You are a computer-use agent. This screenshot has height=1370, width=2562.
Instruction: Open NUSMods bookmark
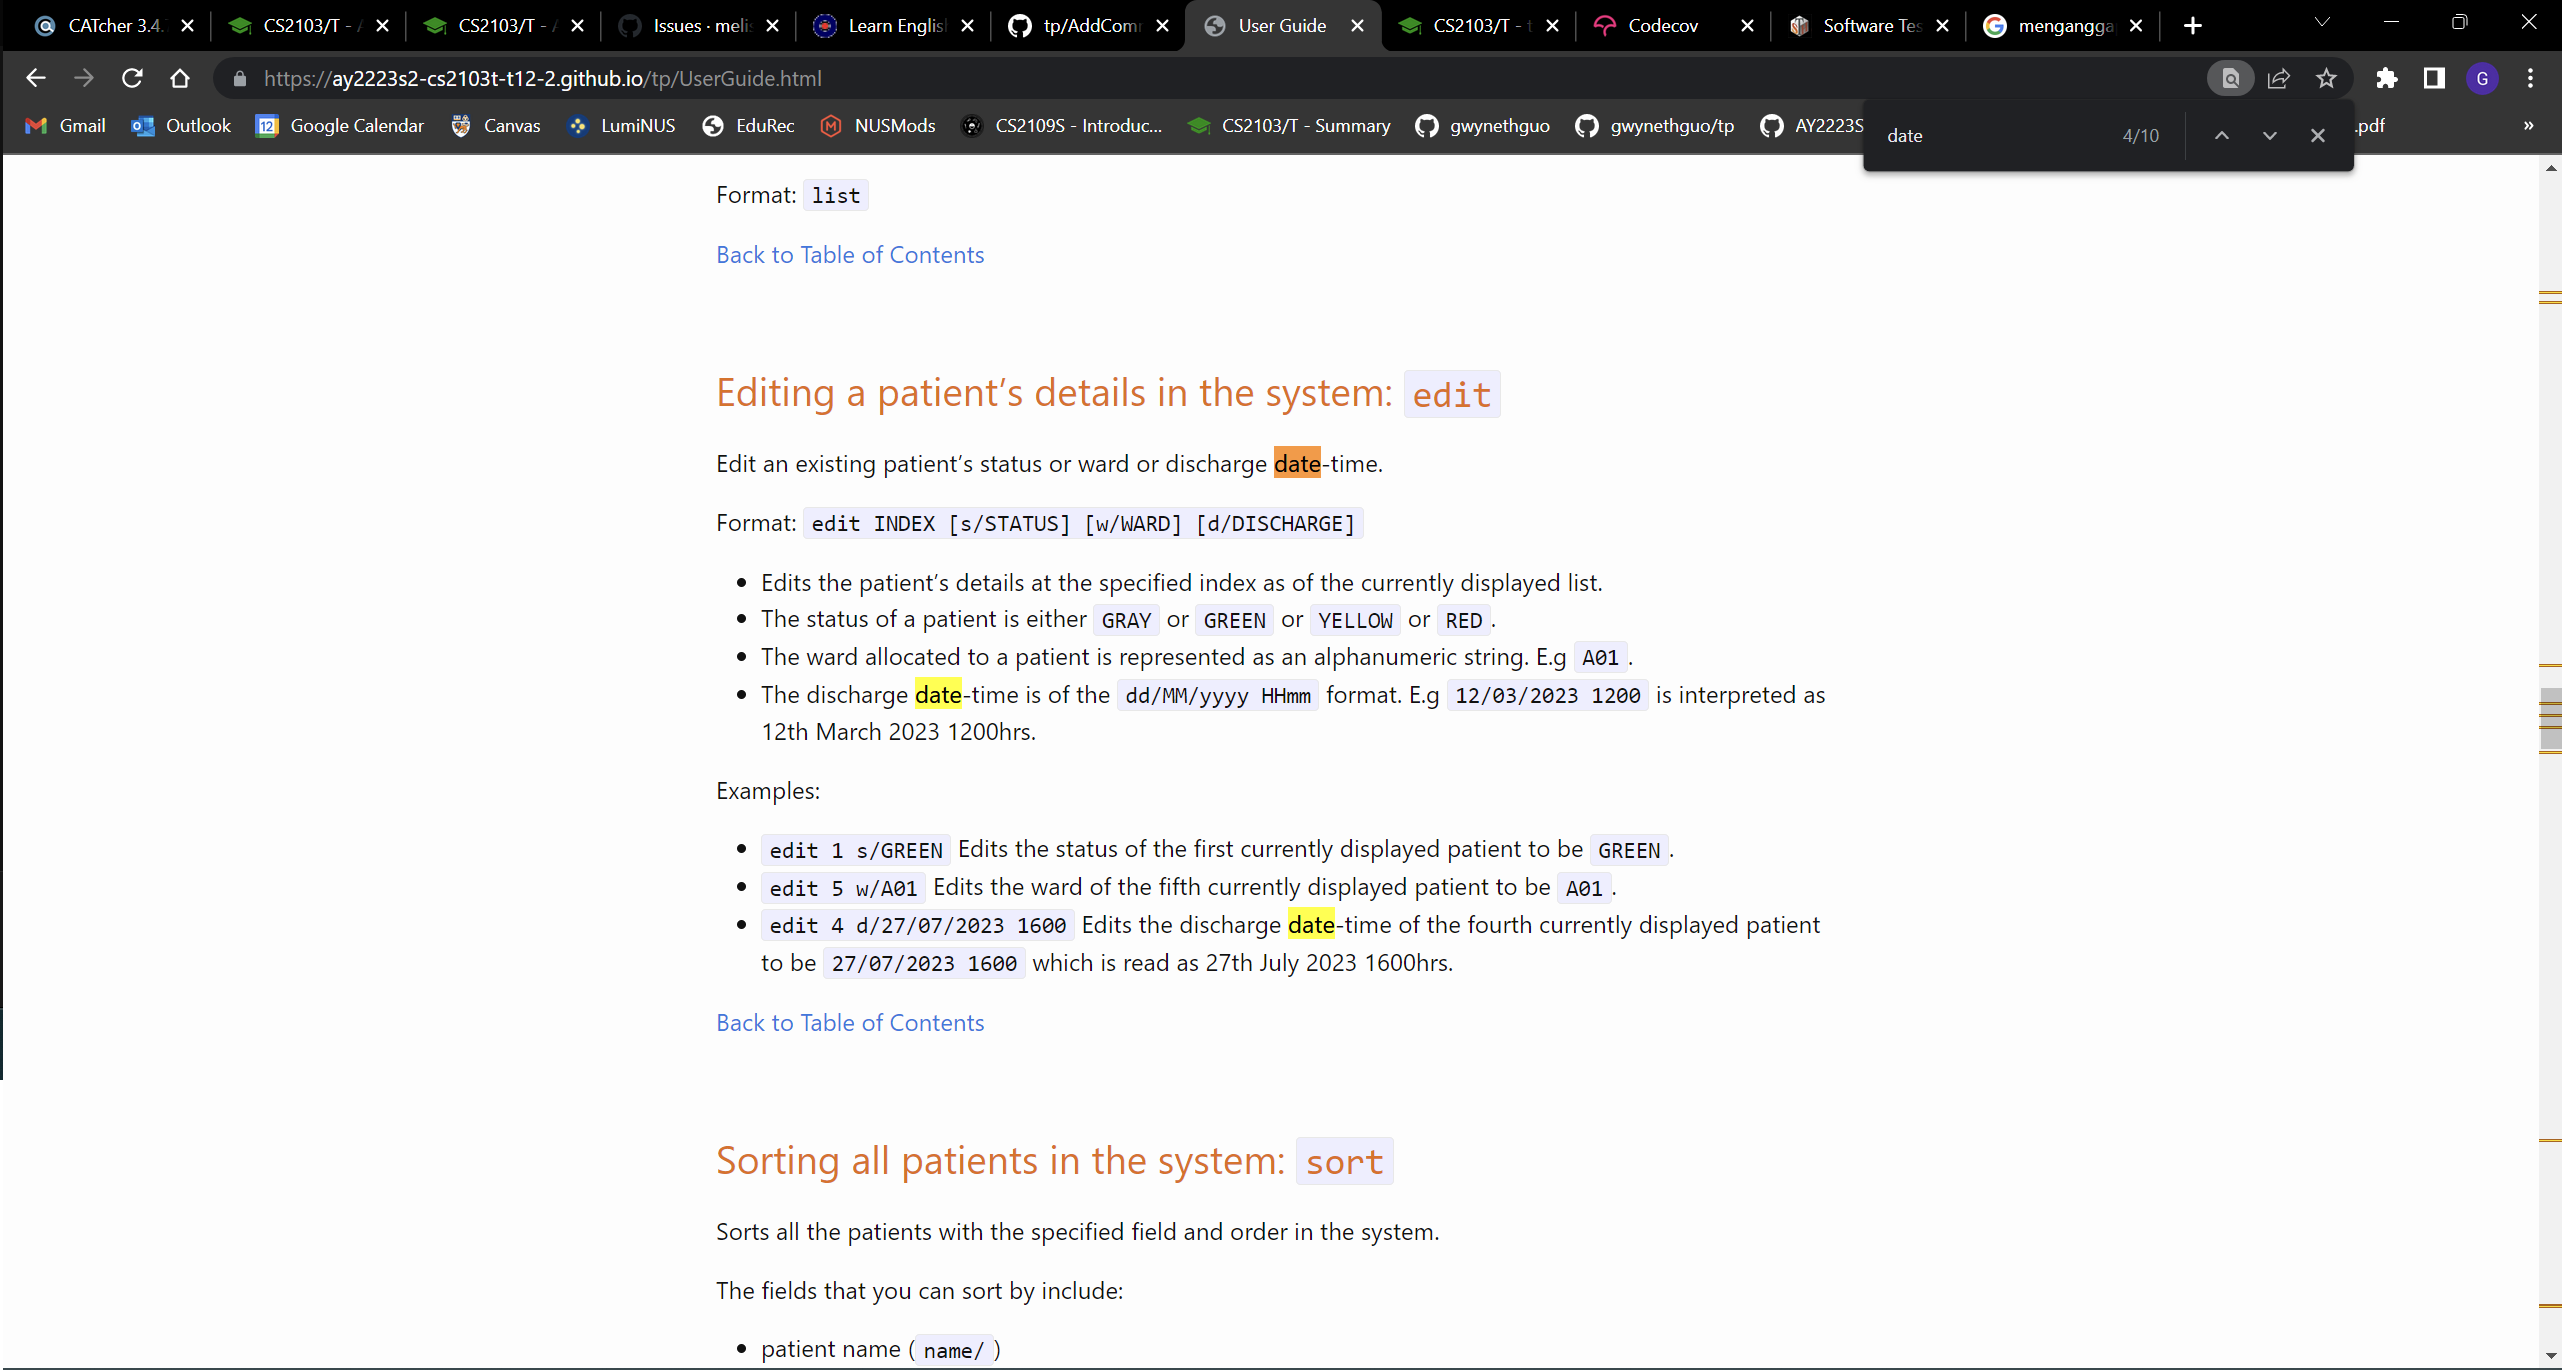tap(878, 125)
